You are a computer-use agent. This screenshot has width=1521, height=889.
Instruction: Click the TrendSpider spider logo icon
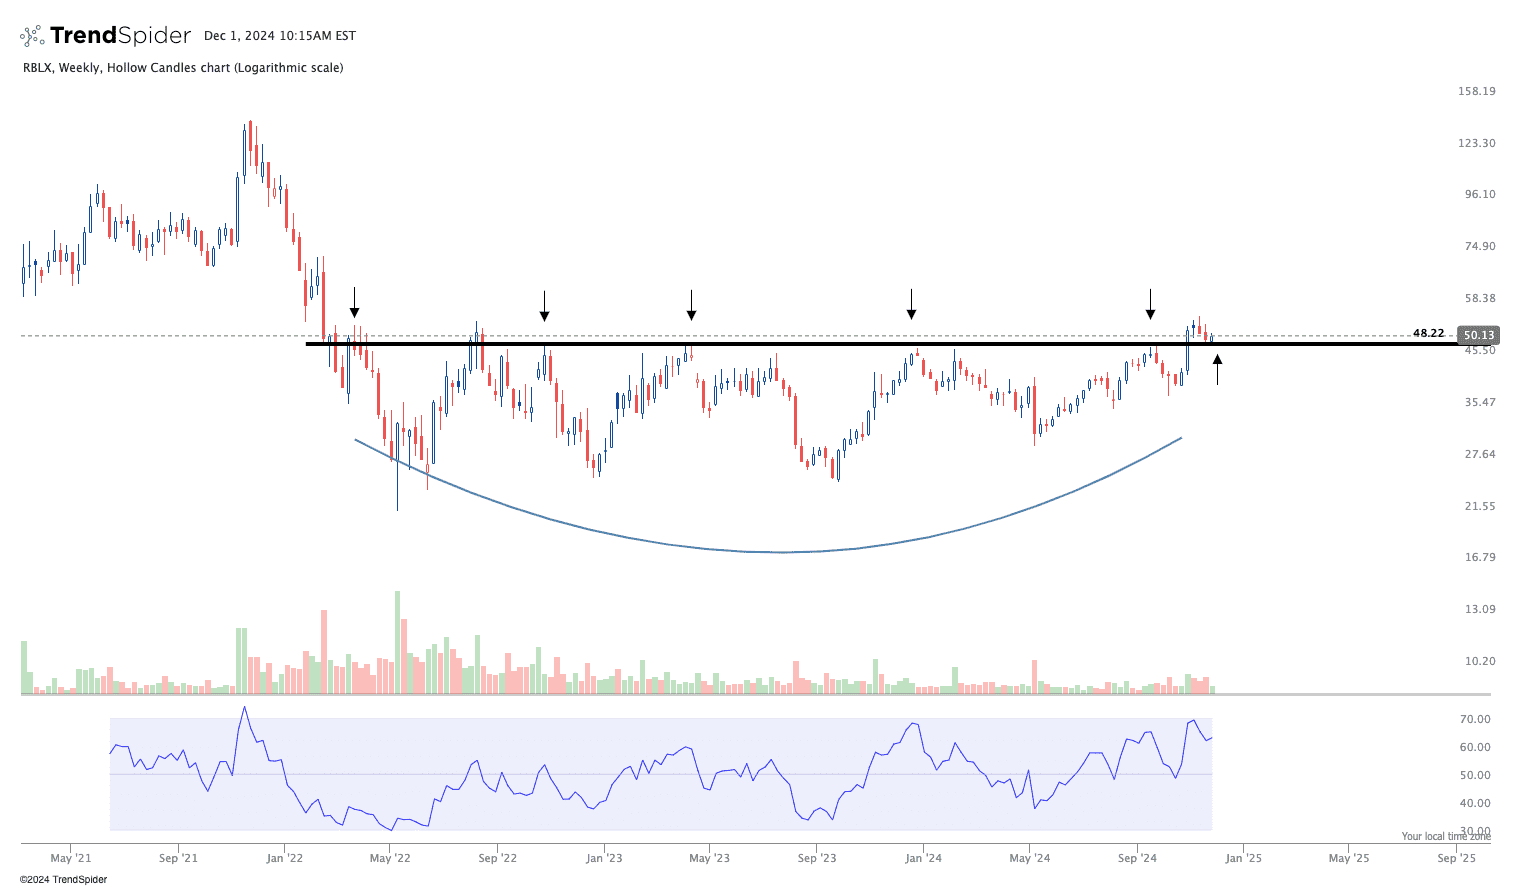click(x=32, y=36)
